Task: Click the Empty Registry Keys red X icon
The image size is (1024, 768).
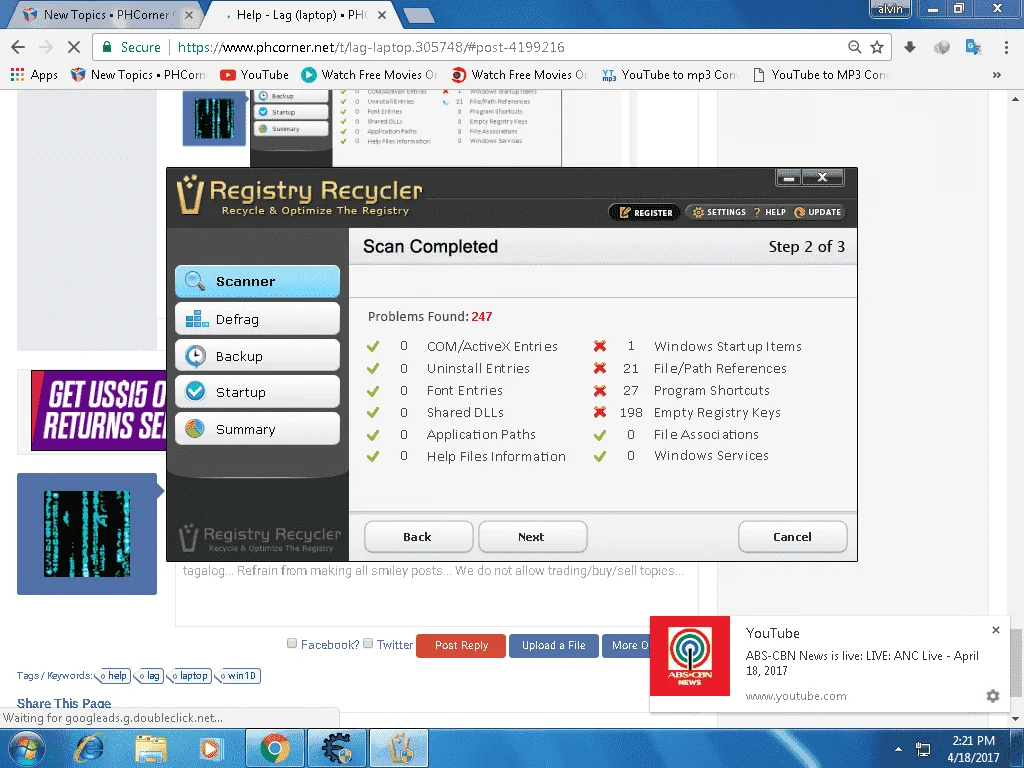Action: [x=600, y=412]
